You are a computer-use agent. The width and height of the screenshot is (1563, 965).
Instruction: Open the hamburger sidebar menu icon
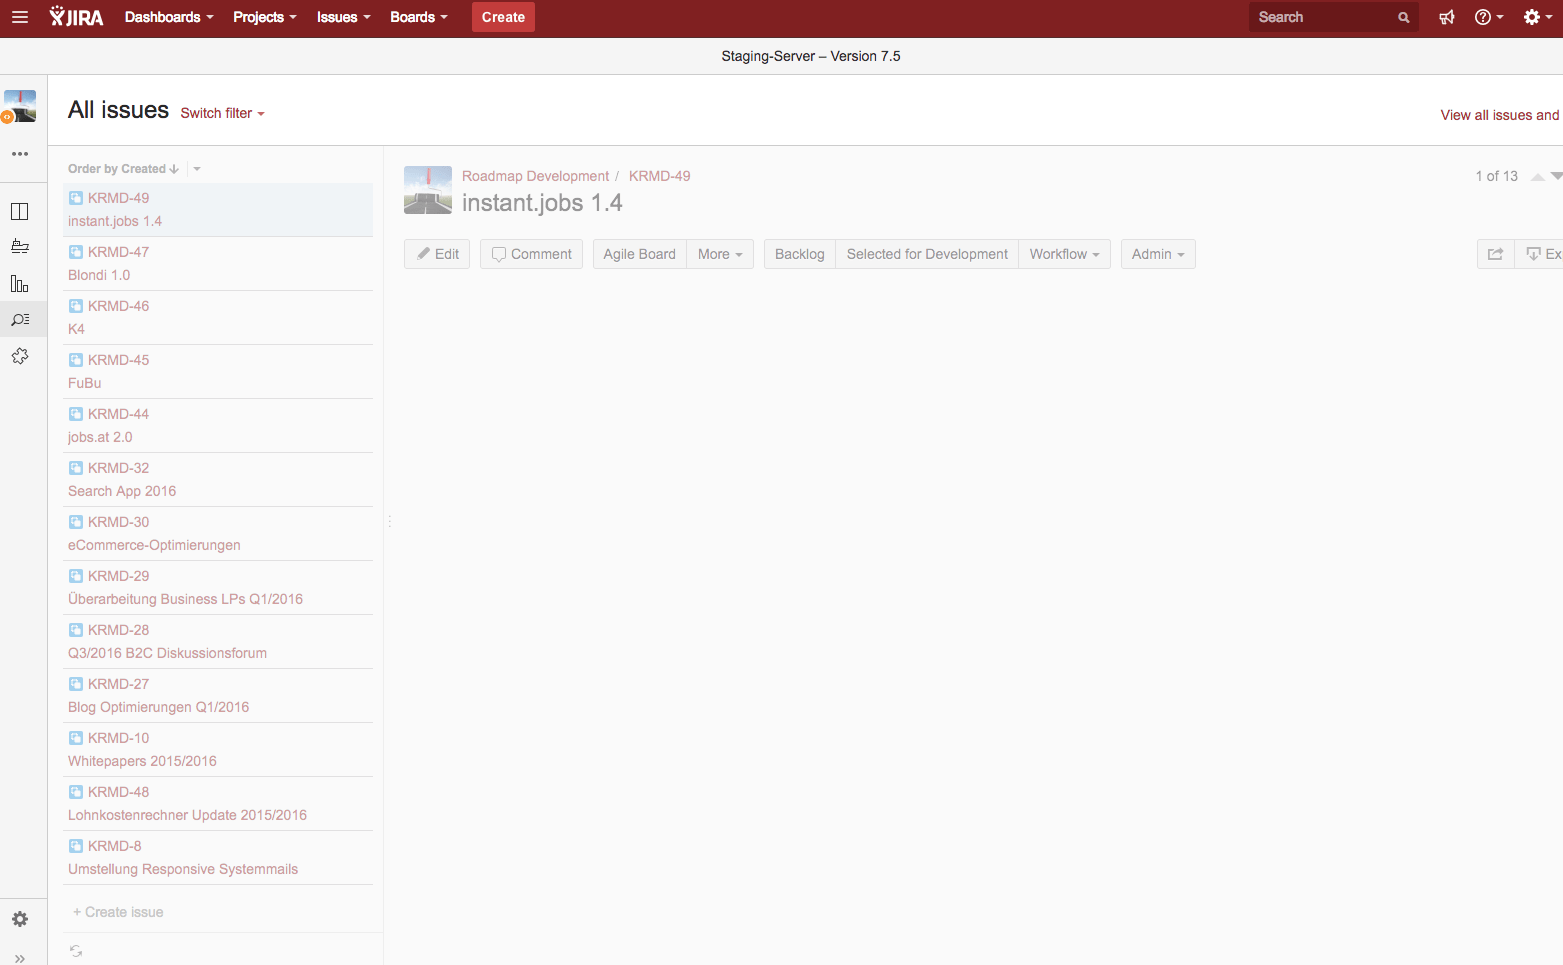[19, 17]
